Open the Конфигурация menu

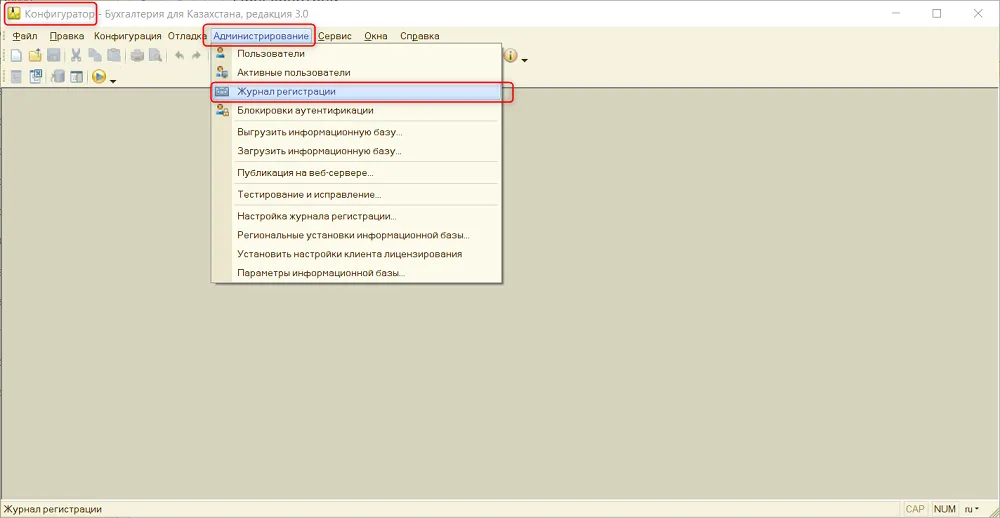(x=128, y=36)
